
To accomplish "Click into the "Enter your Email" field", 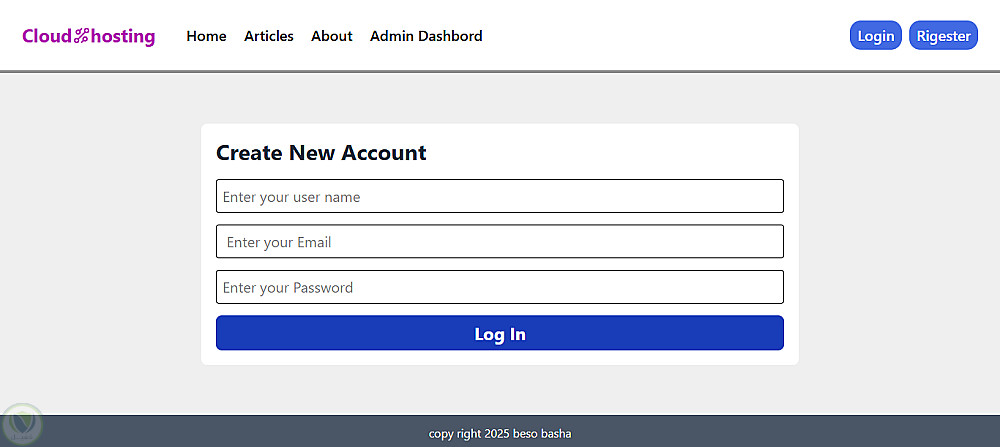I will coord(499,242).
